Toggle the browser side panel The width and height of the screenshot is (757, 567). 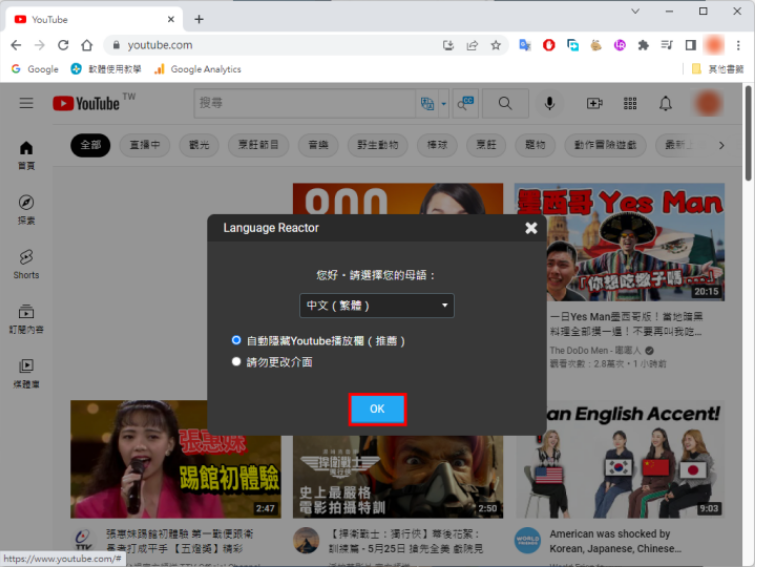pos(691,45)
